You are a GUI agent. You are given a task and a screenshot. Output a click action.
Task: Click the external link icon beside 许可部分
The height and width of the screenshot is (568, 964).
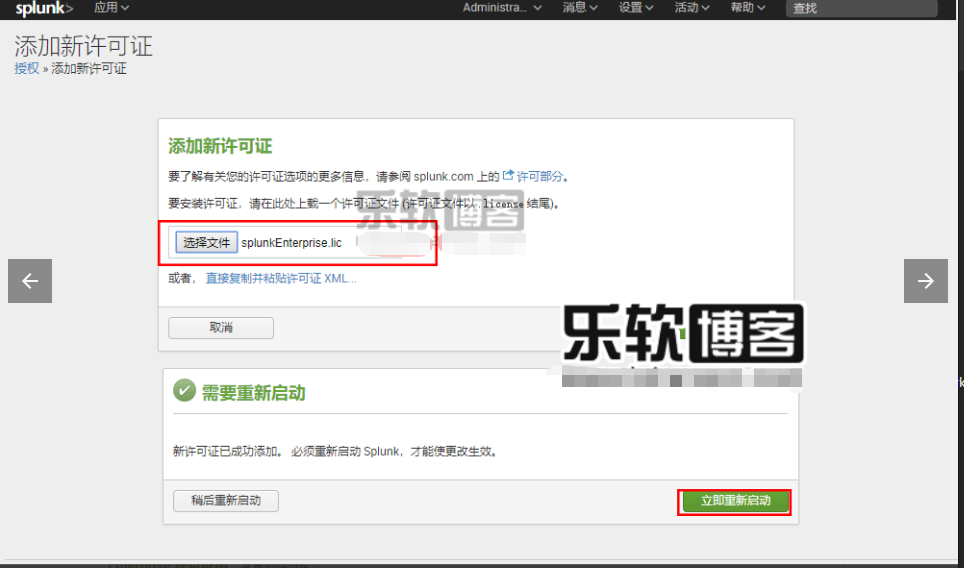point(508,175)
